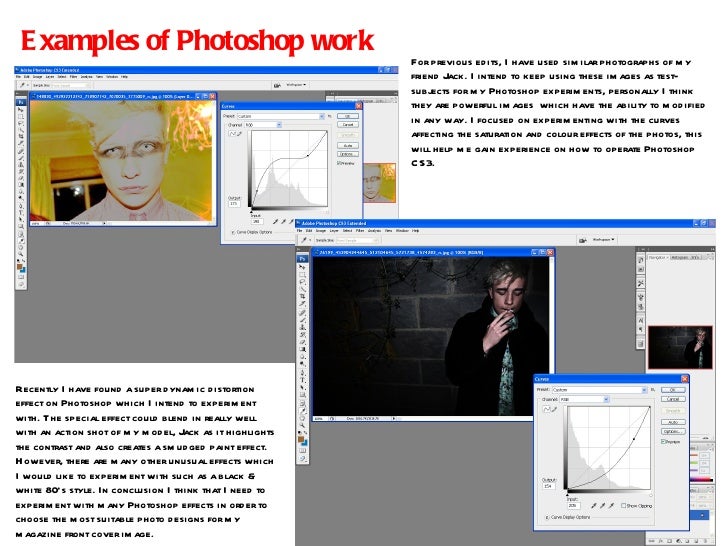Select the Move tool in upper Photoshop toolbox
728x546 pixels.
pyautogui.click(x=20, y=110)
